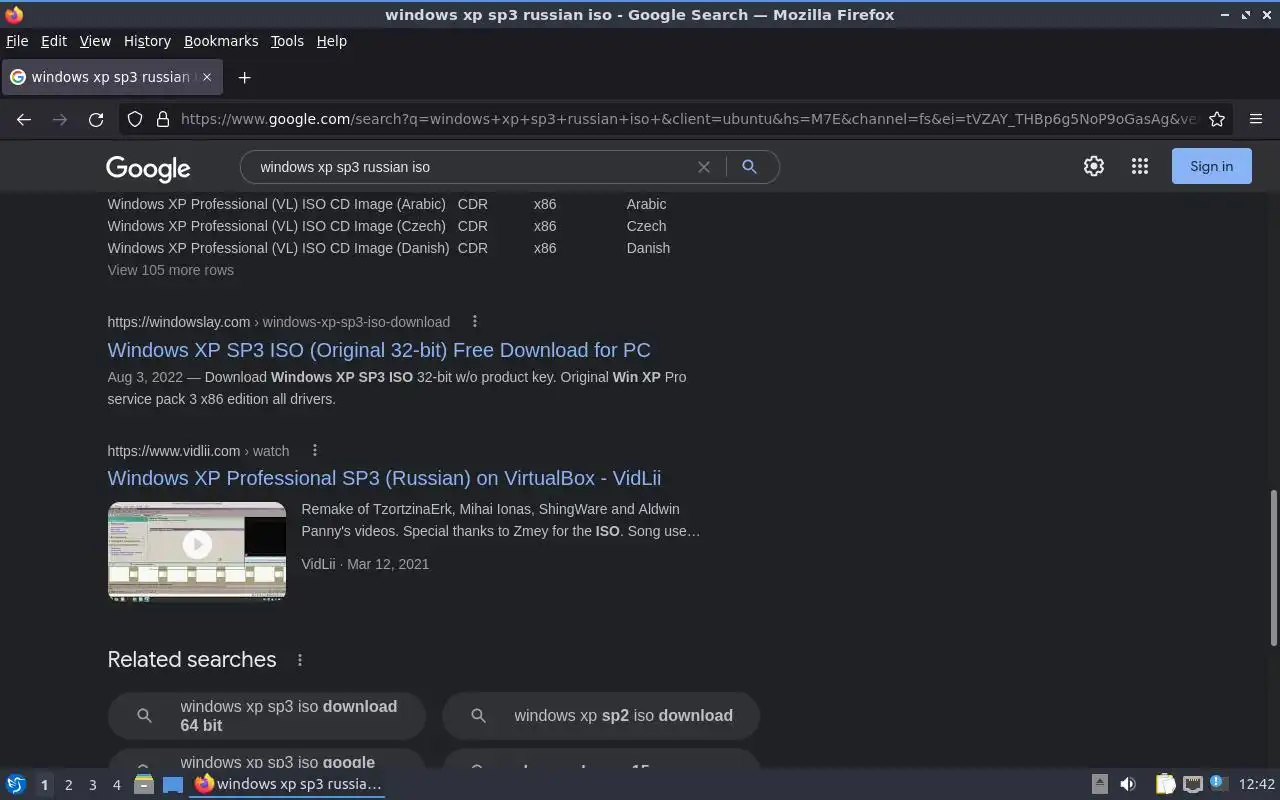Reload the current page
The height and width of the screenshot is (800, 1280).
pyautogui.click(x=96, y=119)
